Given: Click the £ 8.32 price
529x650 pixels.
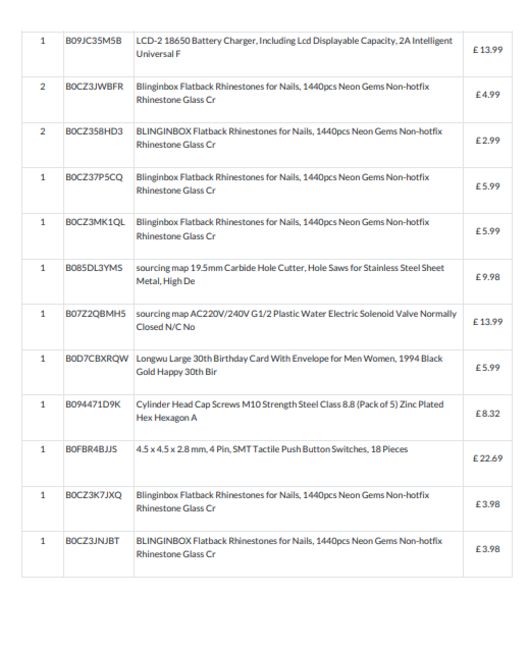Looking at the screenshot, I should click(488, 414).
